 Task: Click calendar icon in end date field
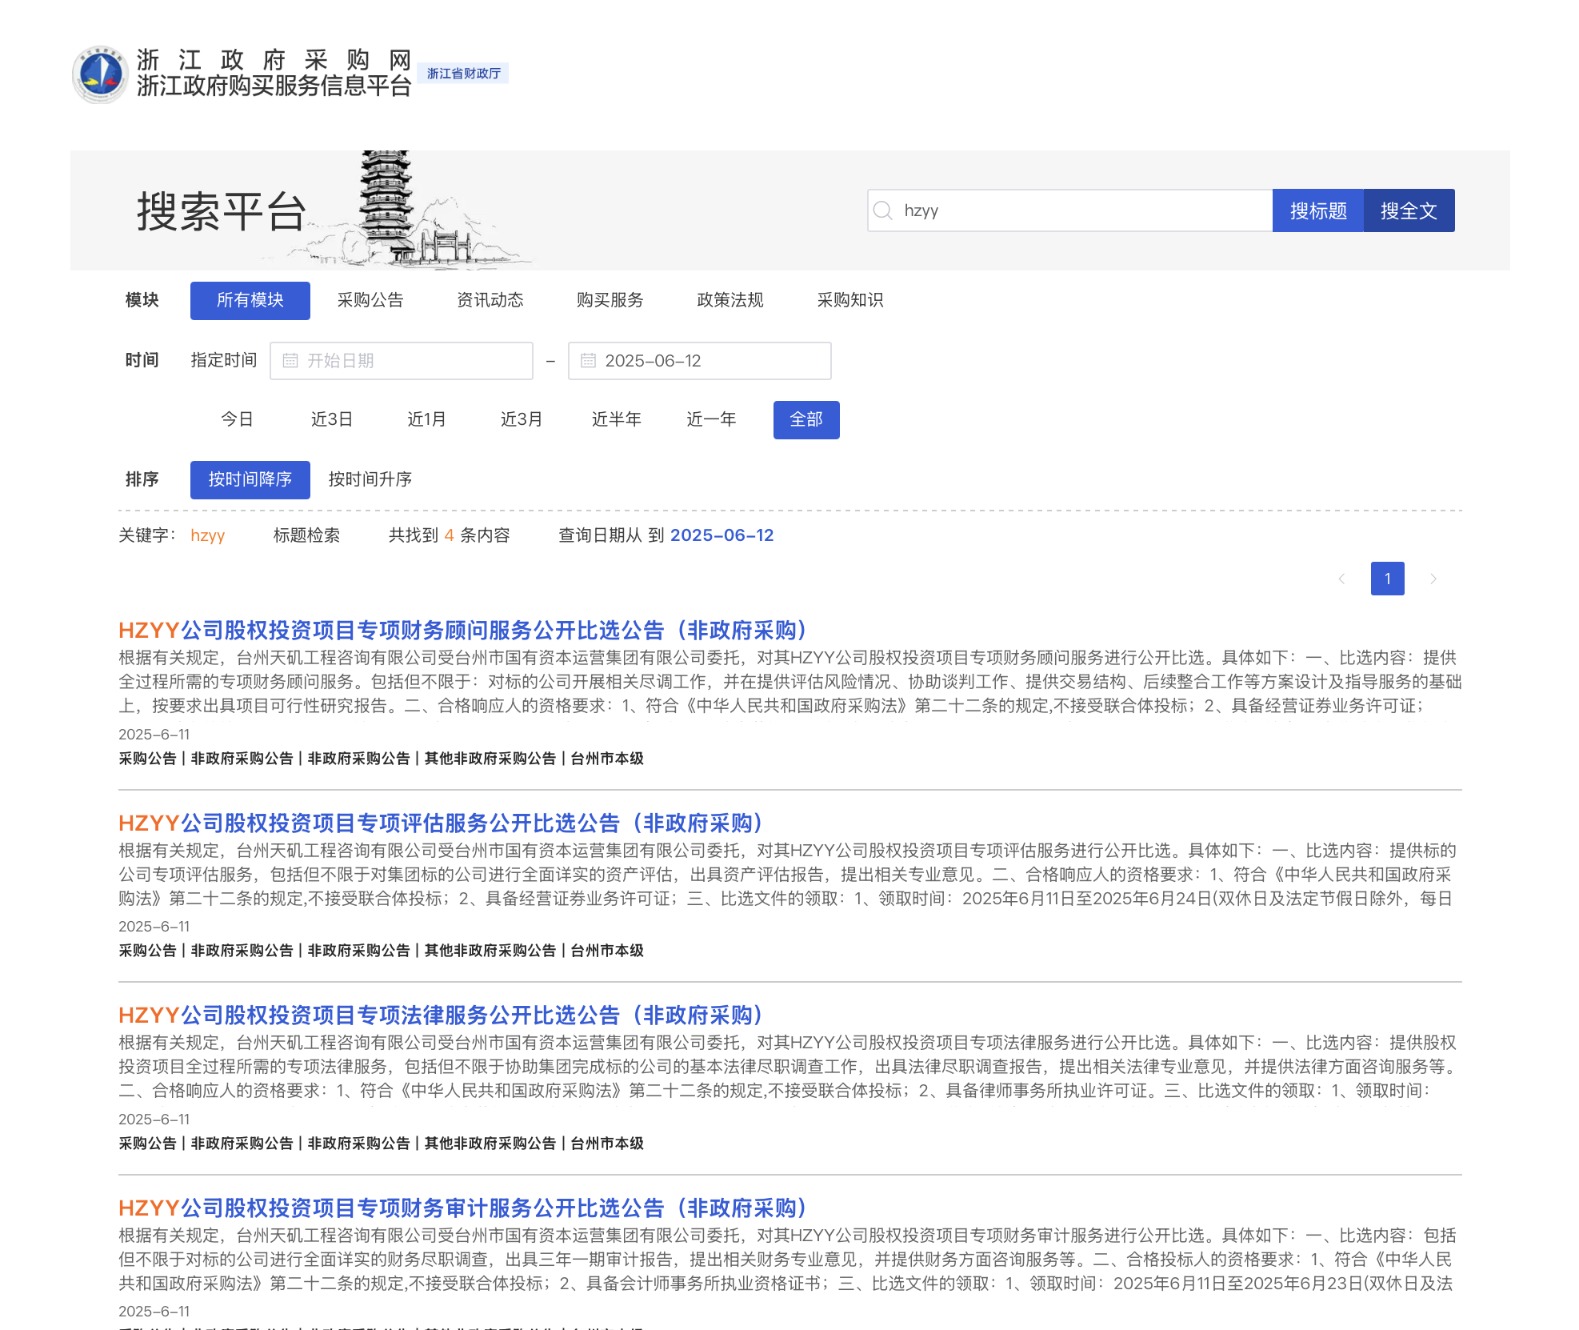[588, 361]
